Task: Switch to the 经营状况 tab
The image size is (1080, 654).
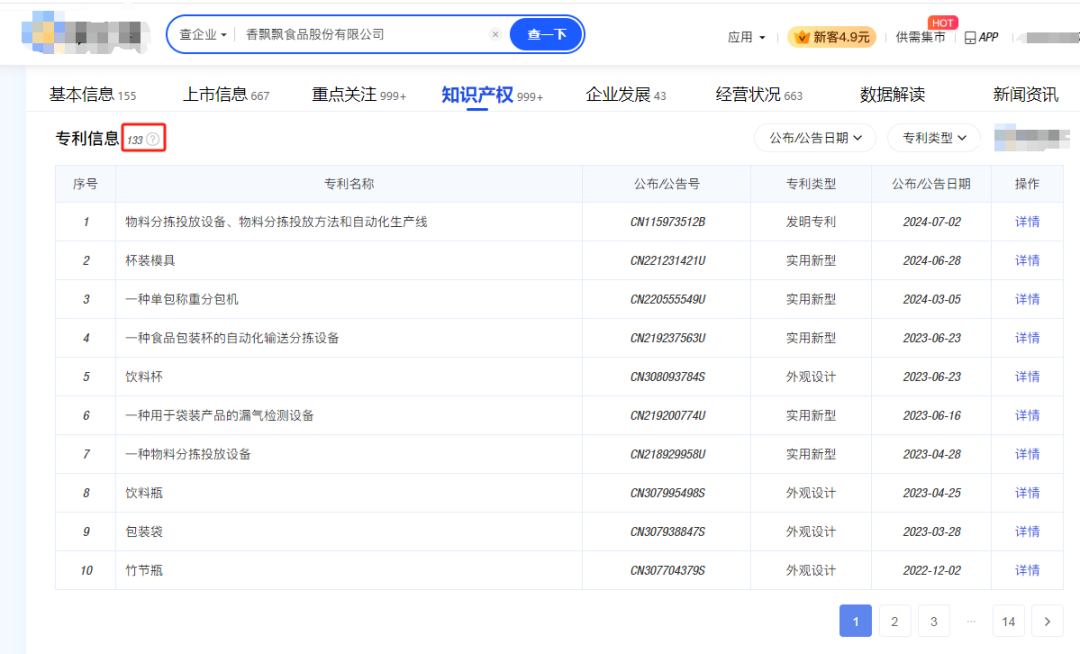Action: [x=758, y=95]
